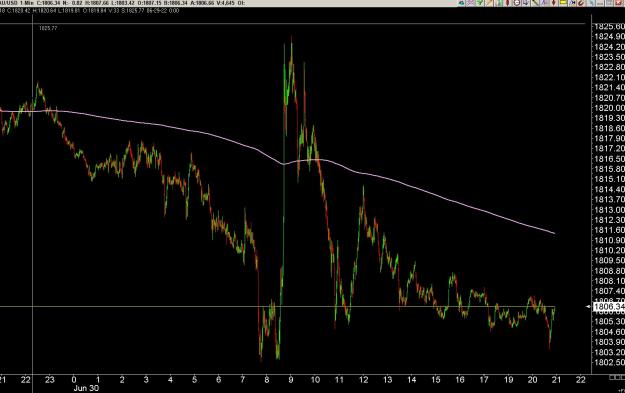Click the V:4,645 volume value in header
Image resolution: width=625 pixels, height=393 pixels.
(x=225, y=3)
